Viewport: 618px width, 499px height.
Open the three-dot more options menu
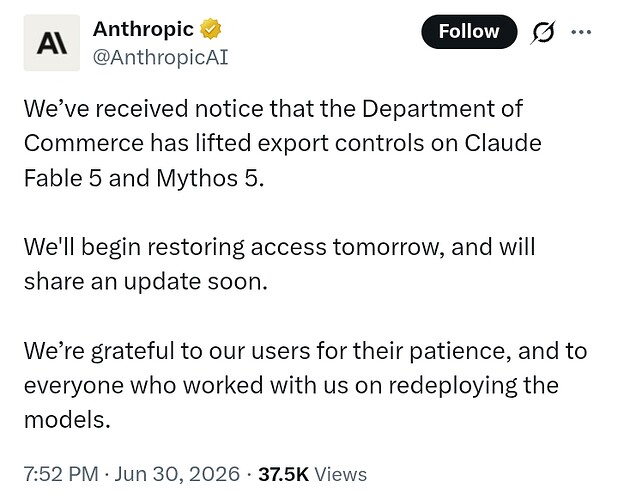581,32
